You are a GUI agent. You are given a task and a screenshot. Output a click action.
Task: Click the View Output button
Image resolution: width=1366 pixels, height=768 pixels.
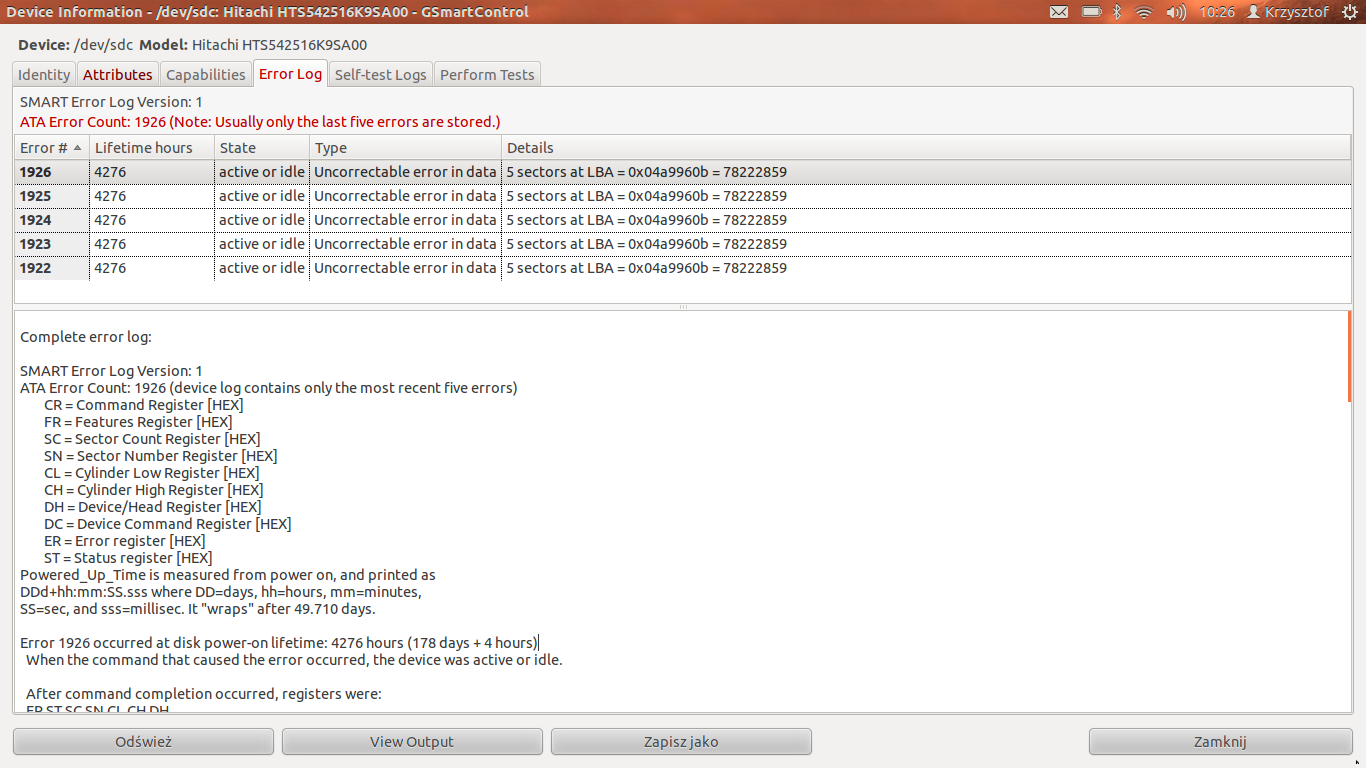point(412,742)
